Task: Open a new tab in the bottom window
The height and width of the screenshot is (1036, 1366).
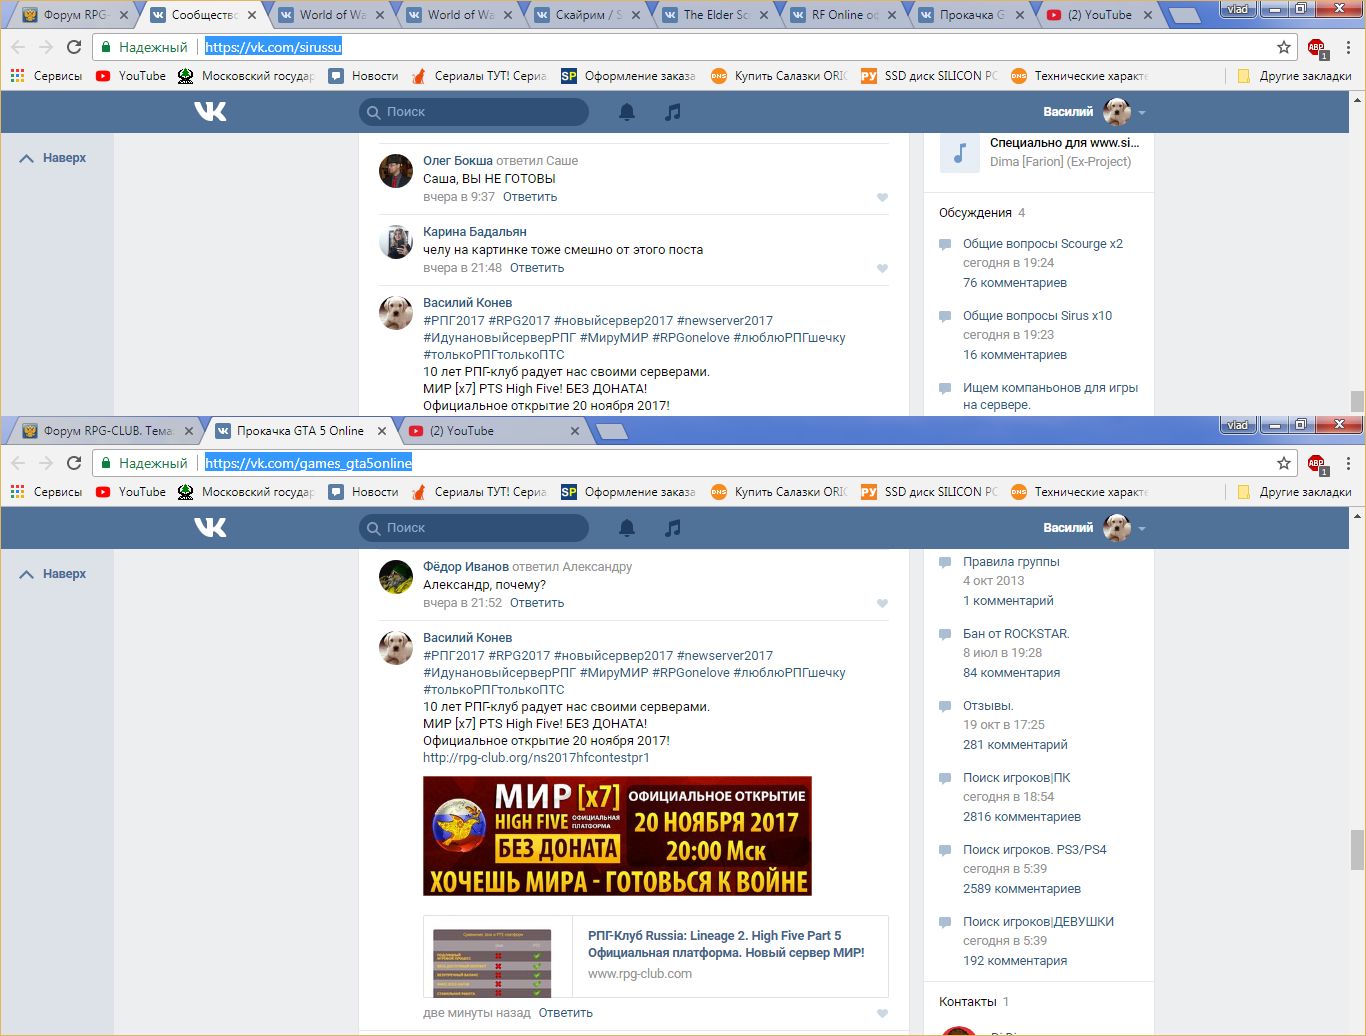Action: (611, 431)
